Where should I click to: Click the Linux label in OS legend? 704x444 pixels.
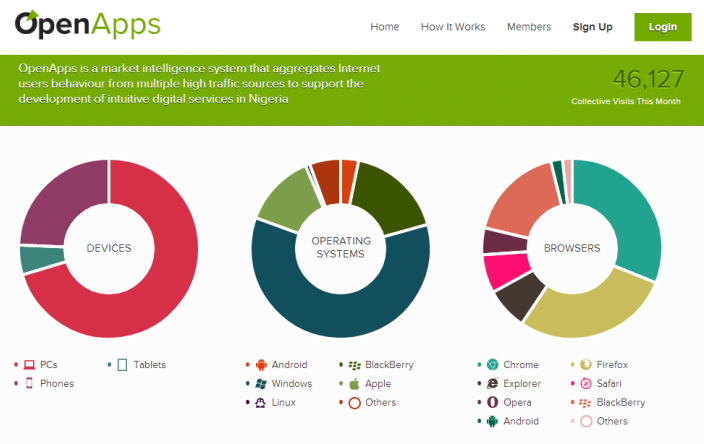[x=286, y=402]
